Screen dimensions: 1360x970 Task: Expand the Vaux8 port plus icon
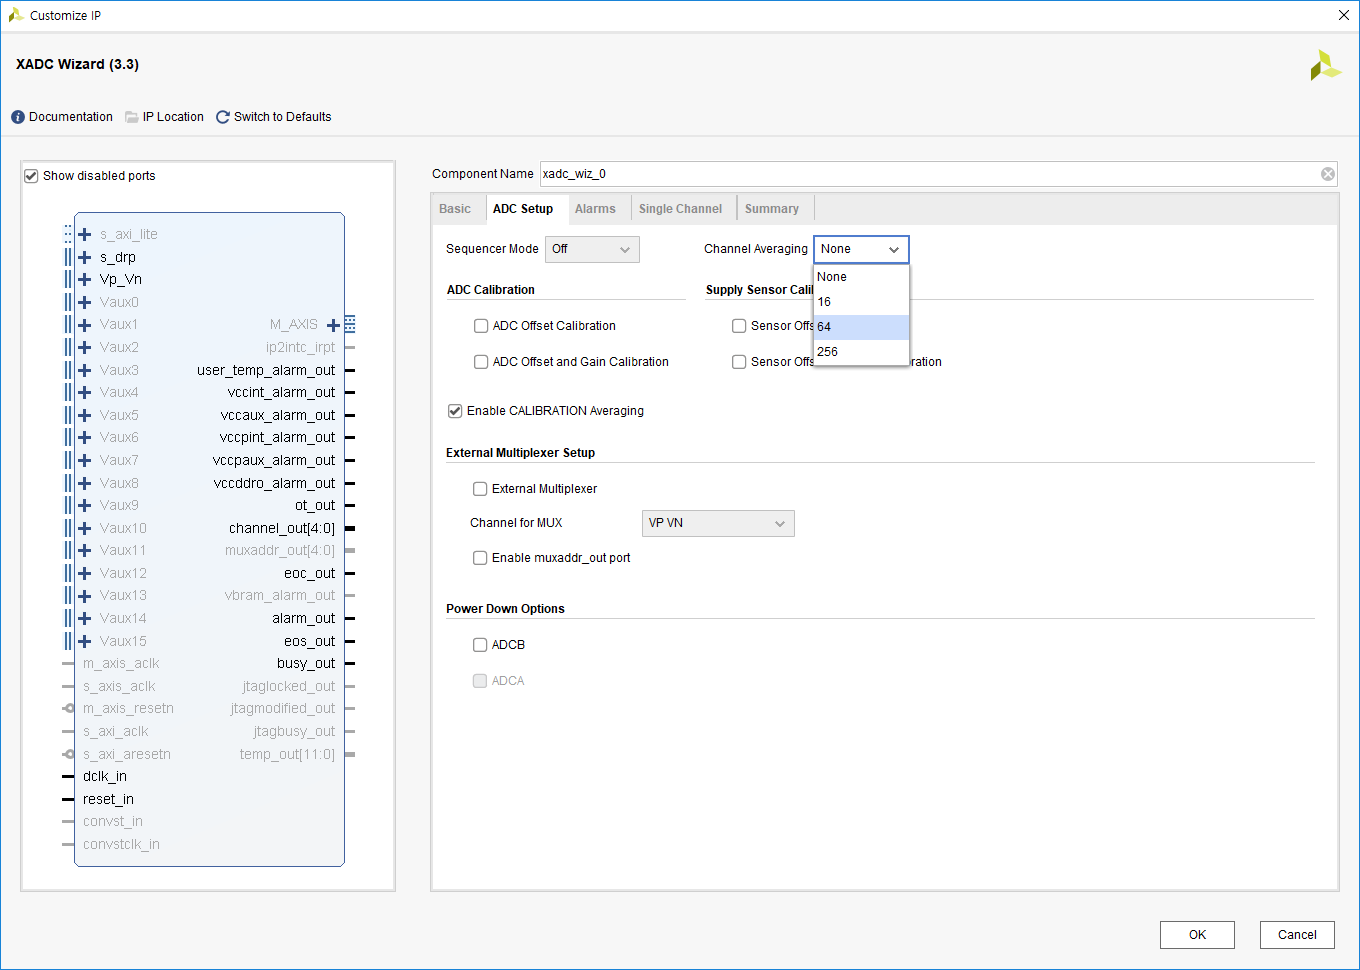click(x=85, y=483)
